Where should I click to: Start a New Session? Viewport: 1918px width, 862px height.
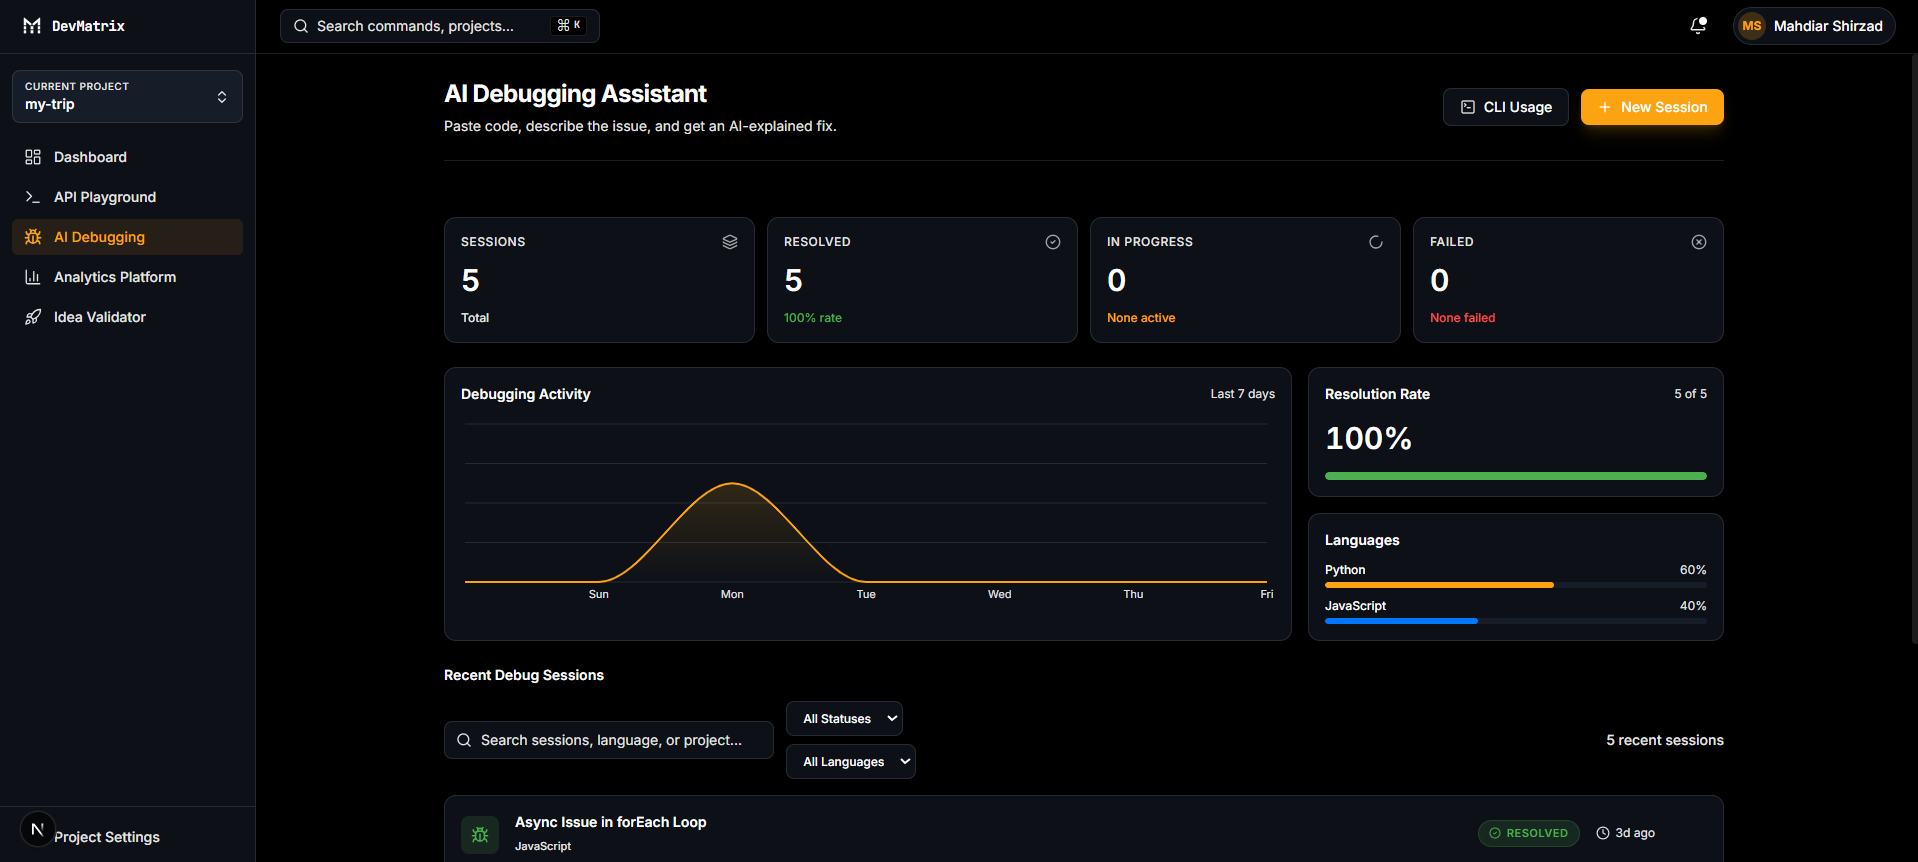1652,107
